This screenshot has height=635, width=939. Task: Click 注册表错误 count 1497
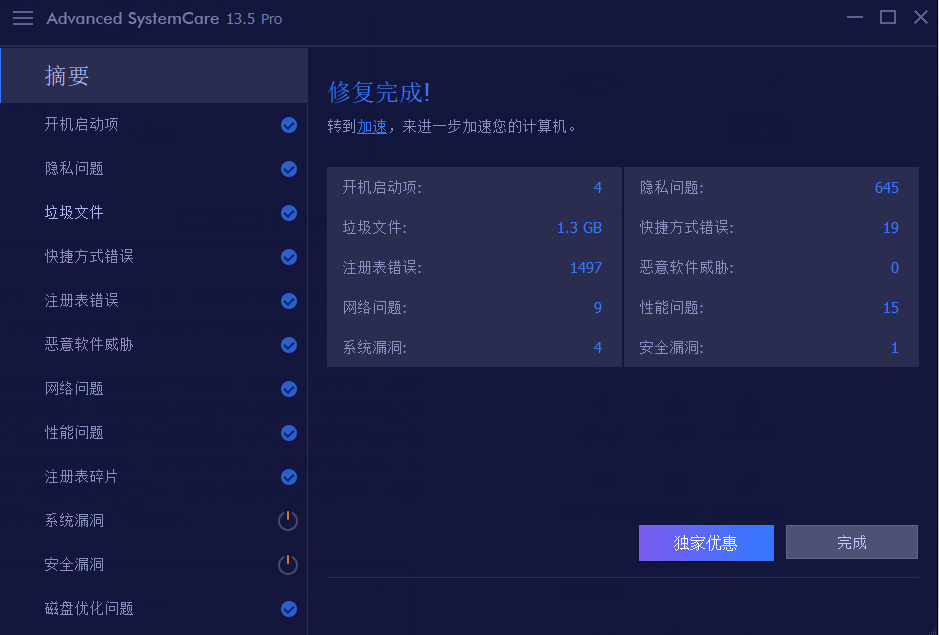click(586, 268)
